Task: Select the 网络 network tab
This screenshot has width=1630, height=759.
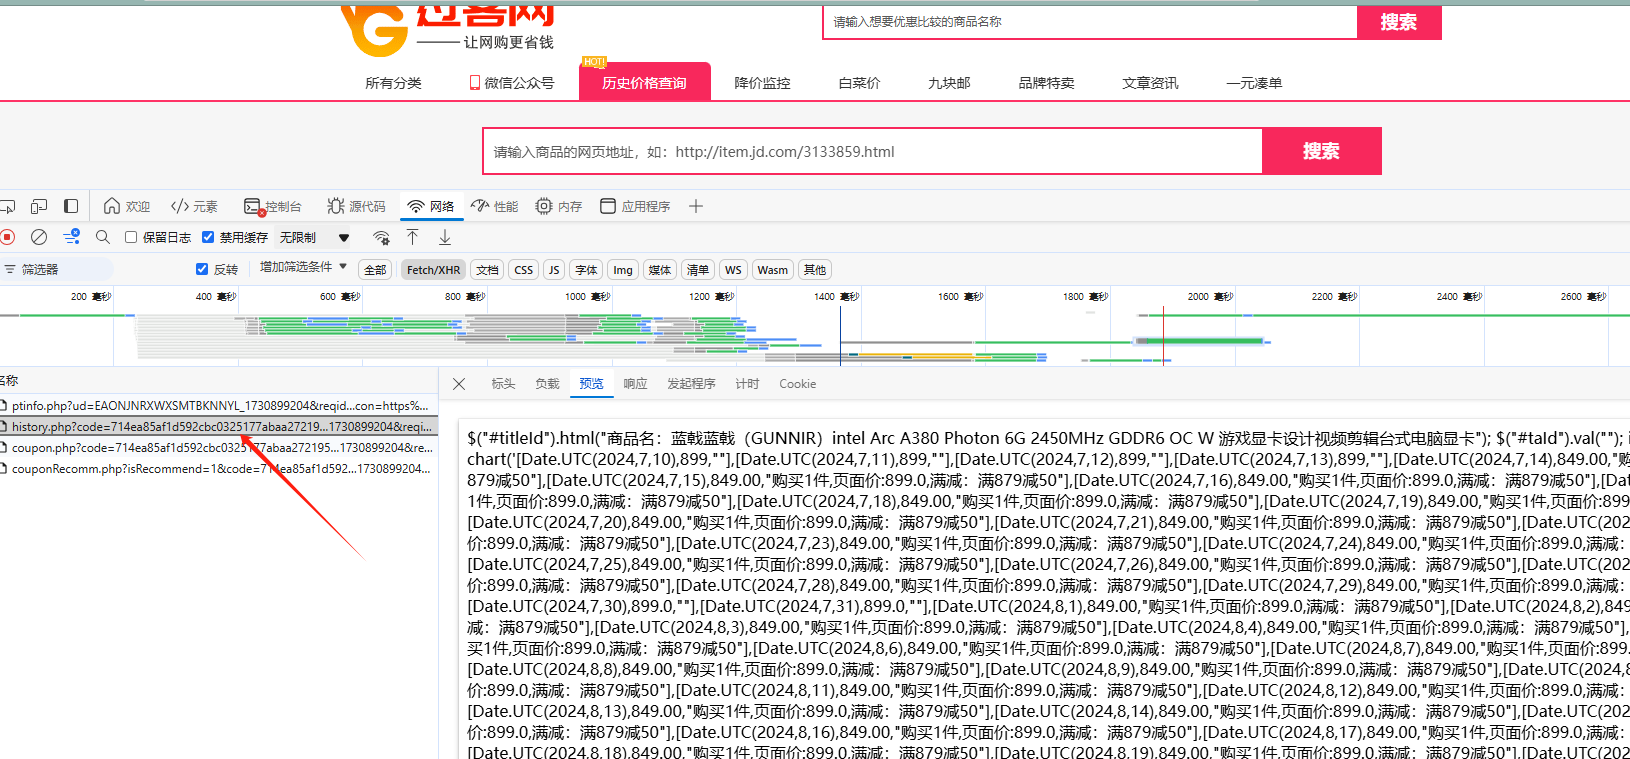Action: coord(430,206)
